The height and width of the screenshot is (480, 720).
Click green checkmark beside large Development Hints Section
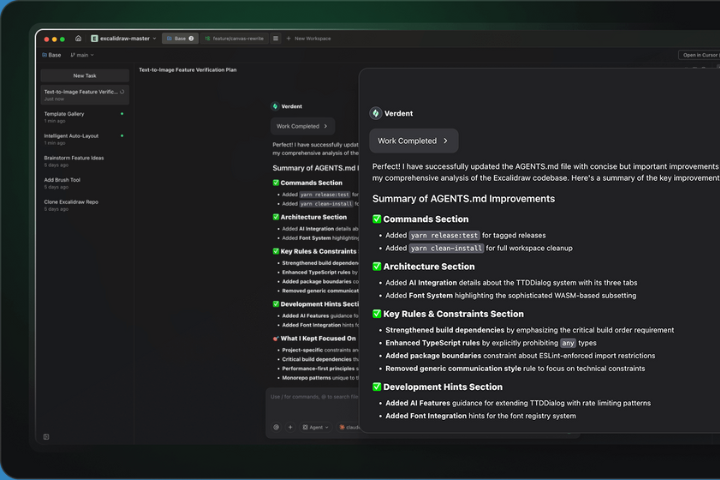[x=377, y=387]
